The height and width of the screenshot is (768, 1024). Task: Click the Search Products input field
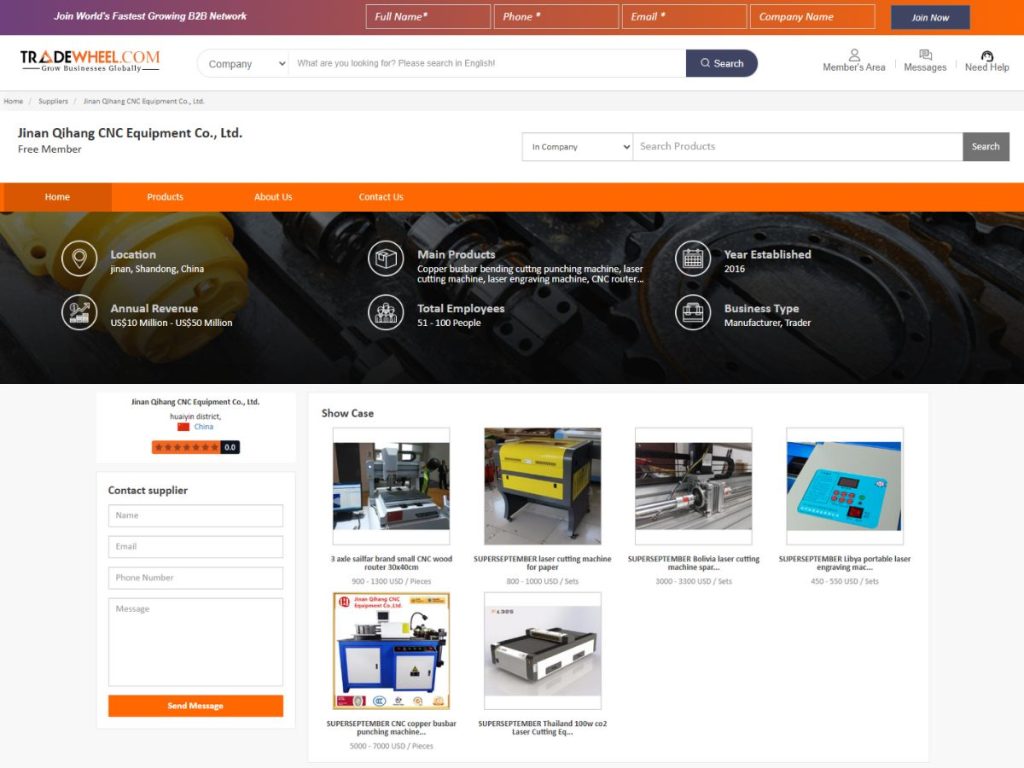[797, 147]
